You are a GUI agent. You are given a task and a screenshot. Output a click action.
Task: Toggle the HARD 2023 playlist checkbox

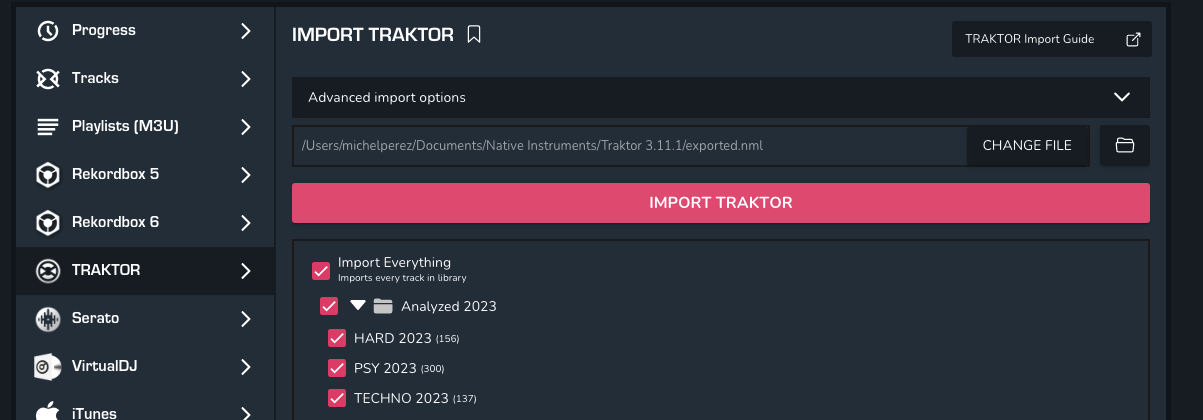click(x=337, y=338)
